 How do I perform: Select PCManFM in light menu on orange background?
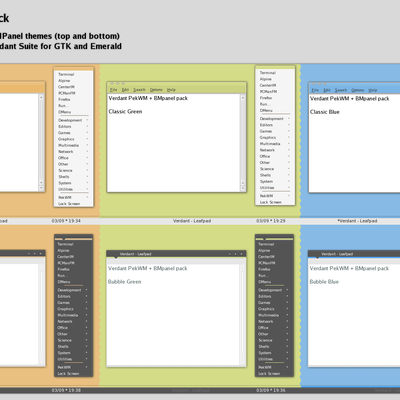67,93
